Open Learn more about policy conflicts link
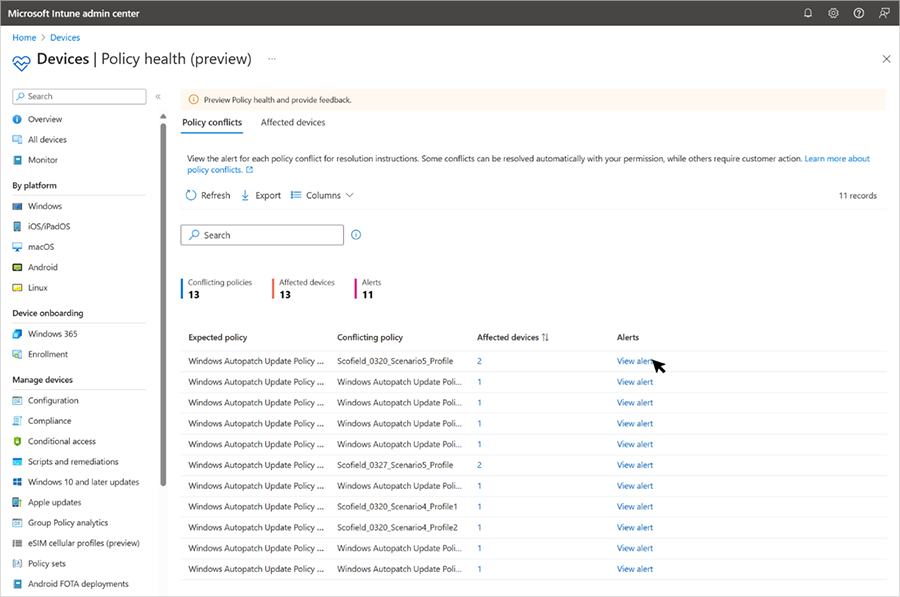Image resolution: width=900 pixels, height=597 pixels. [x=837, y=158]
